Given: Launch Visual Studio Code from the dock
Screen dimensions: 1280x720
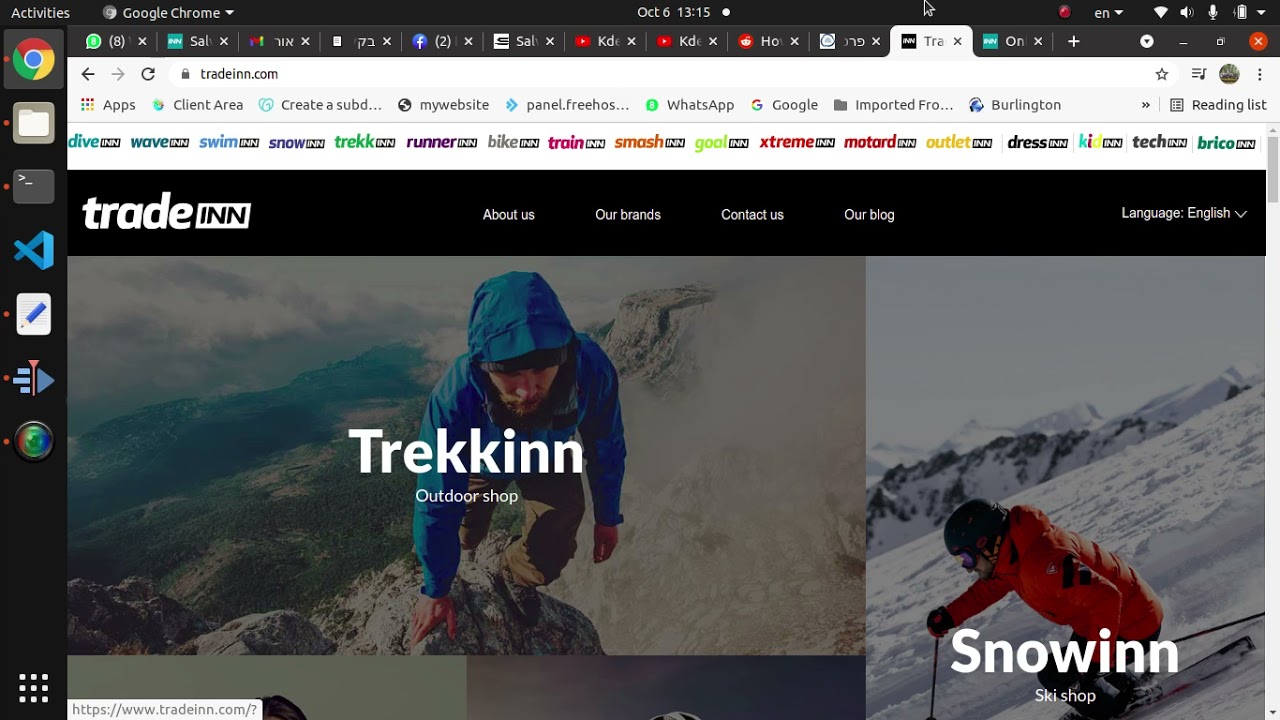Looking at the screenshot, I should click(33, 250).
